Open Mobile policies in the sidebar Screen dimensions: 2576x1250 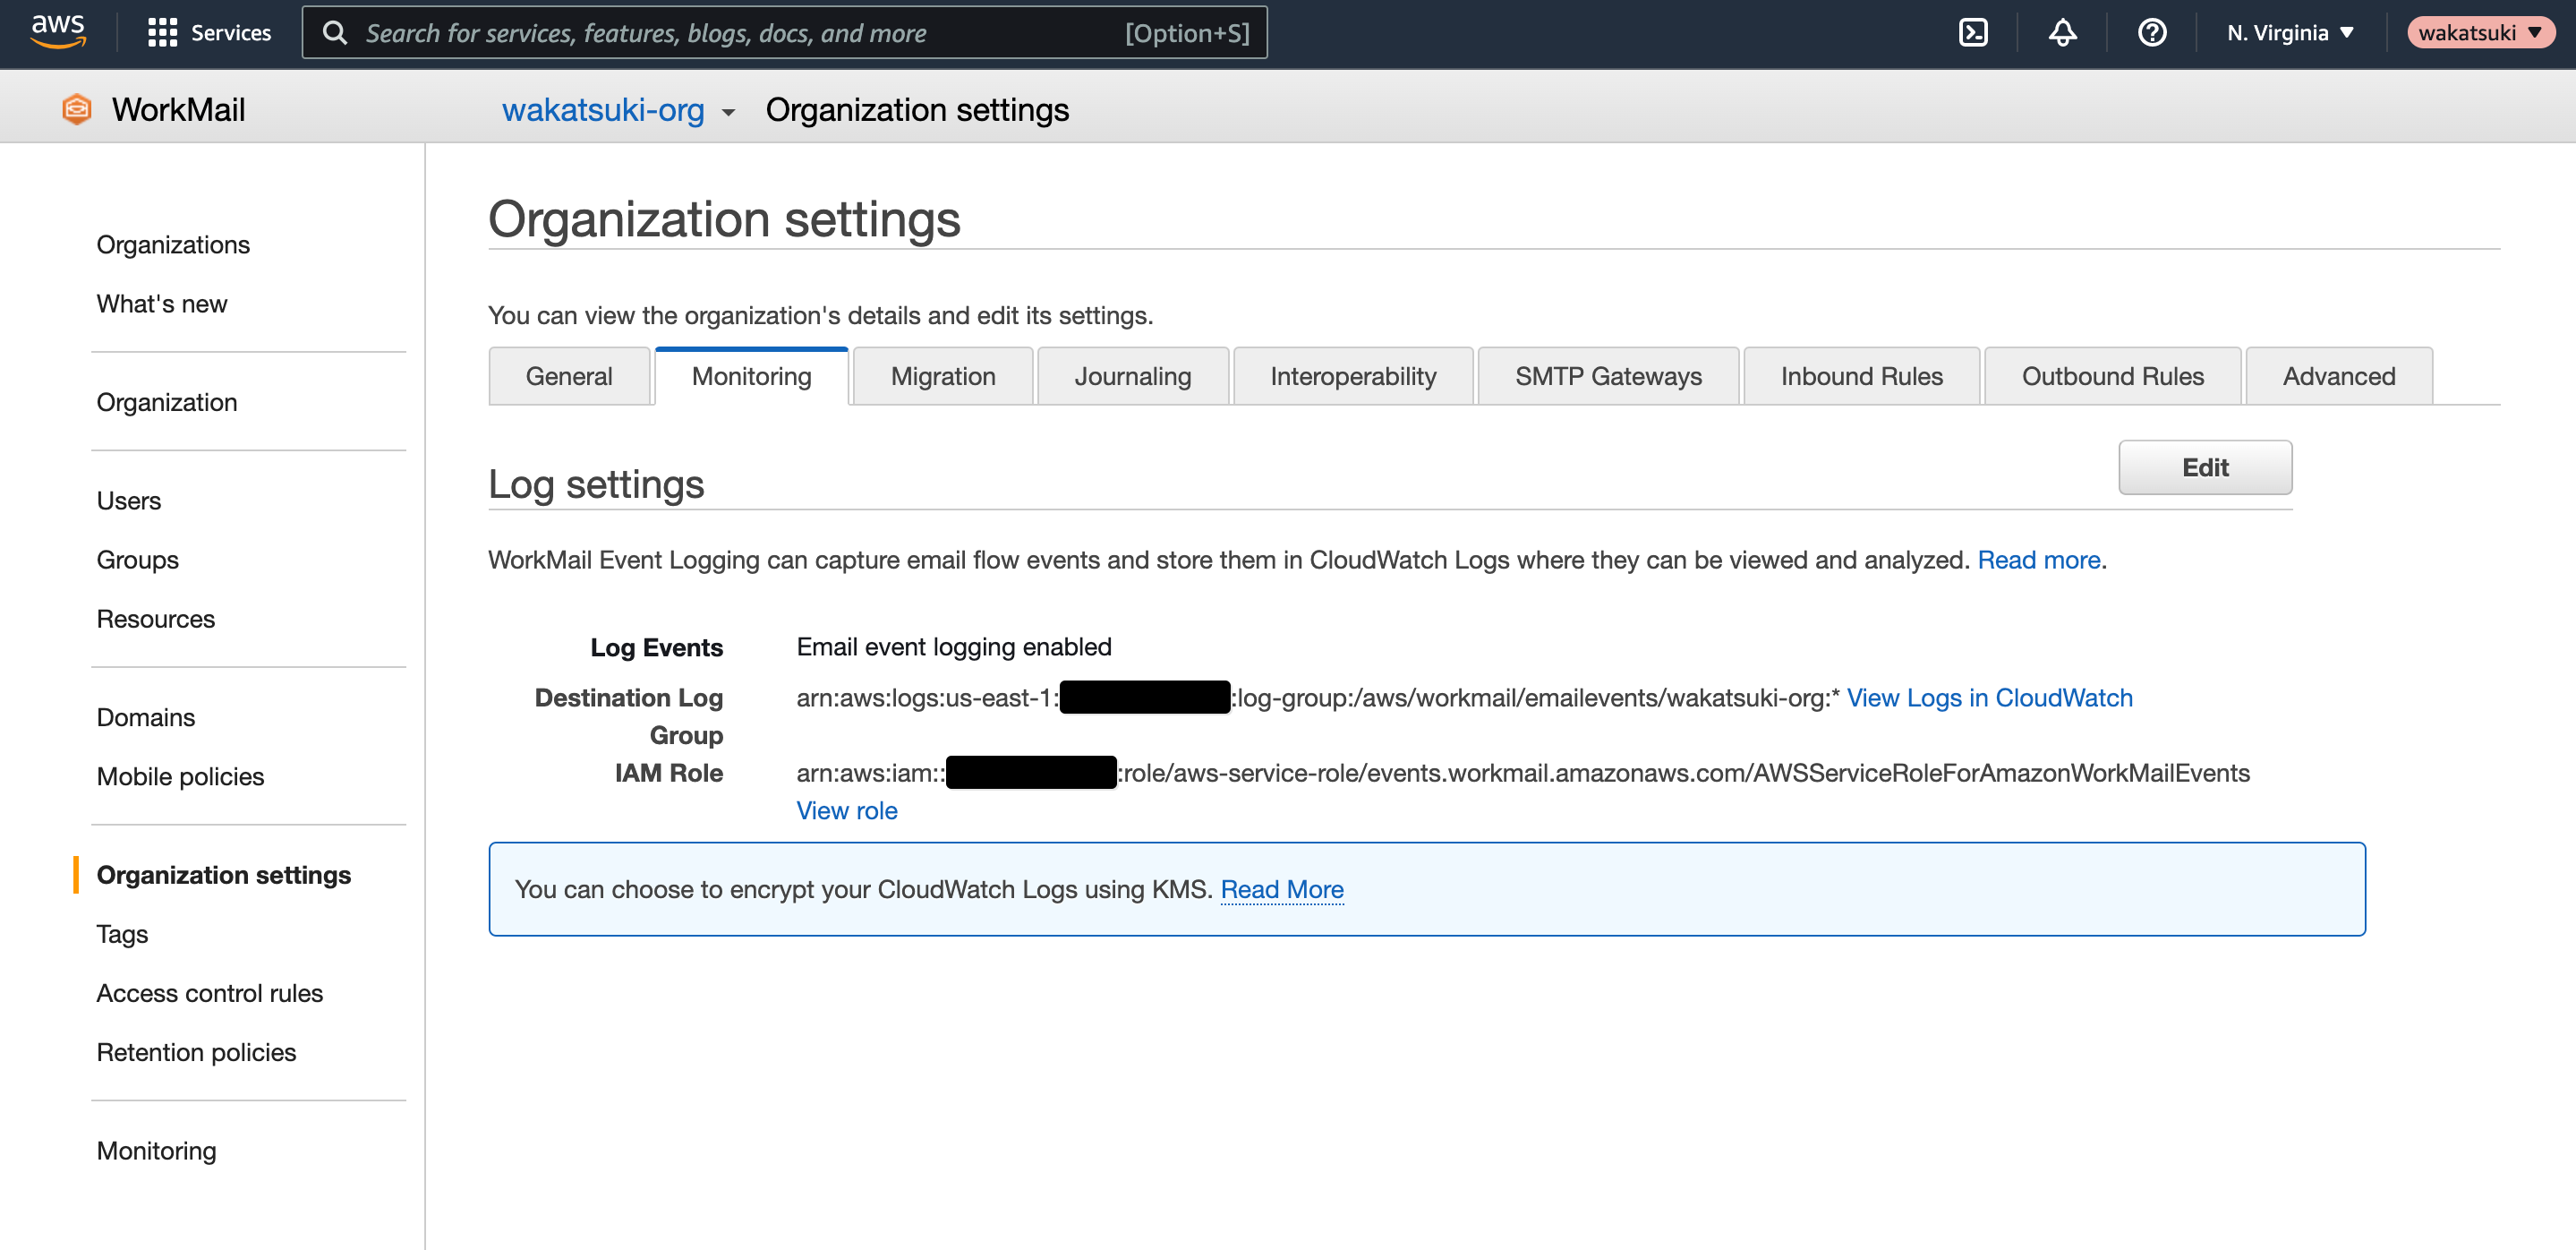(x=180, y=777)
